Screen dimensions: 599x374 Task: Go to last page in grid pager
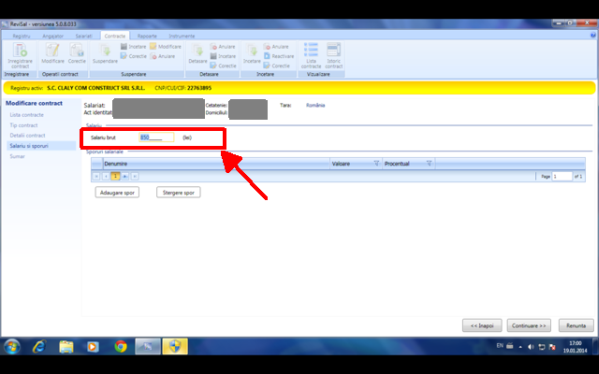click(x=134, y=176)
